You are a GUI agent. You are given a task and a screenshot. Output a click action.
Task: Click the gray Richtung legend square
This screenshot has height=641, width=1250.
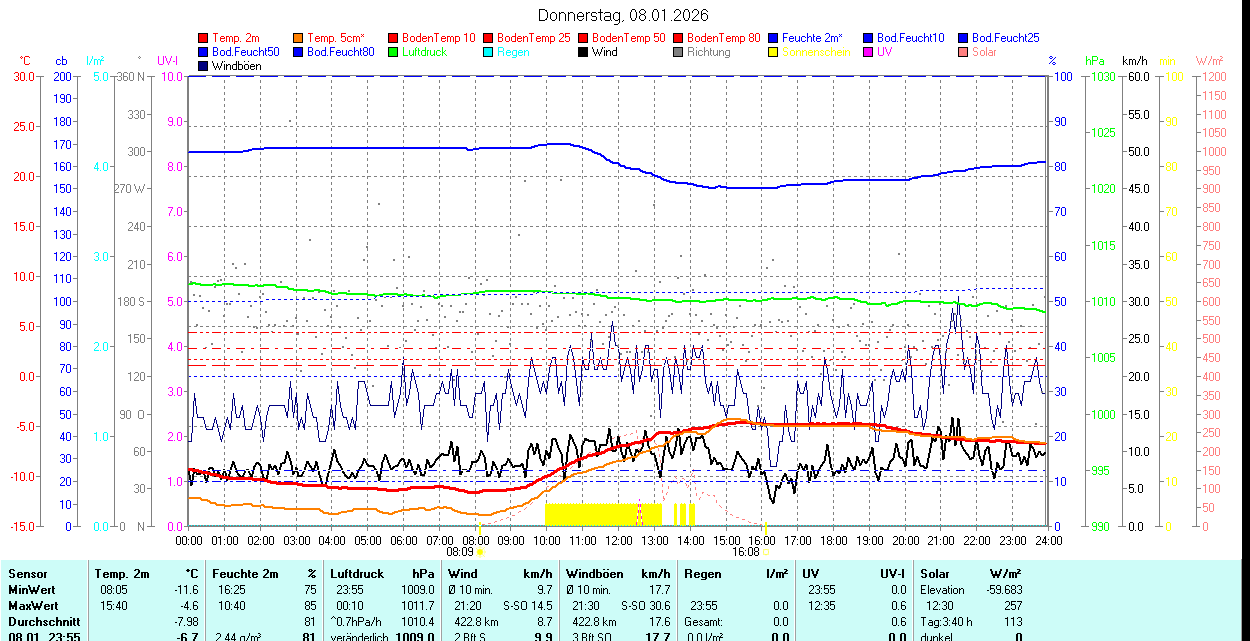point(678,52)
